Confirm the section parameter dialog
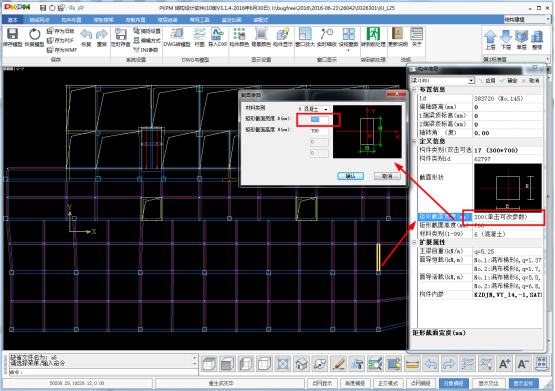The height and width of the screenshot is (391, 555). click(350, 176)
